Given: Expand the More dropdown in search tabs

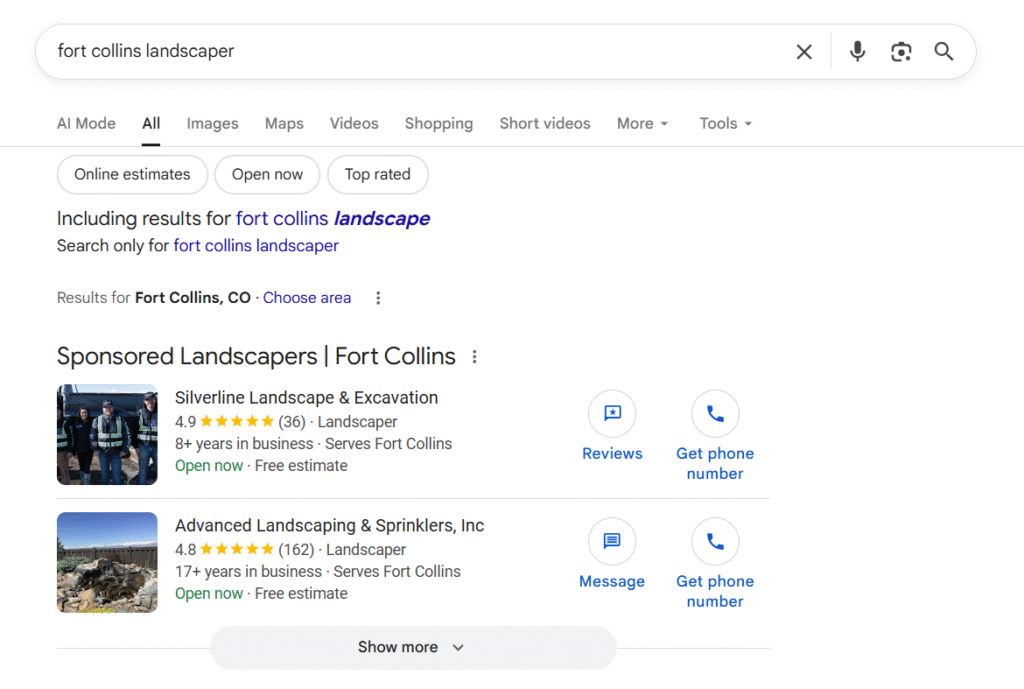Looking at the screenshot, I should point(642,124).
